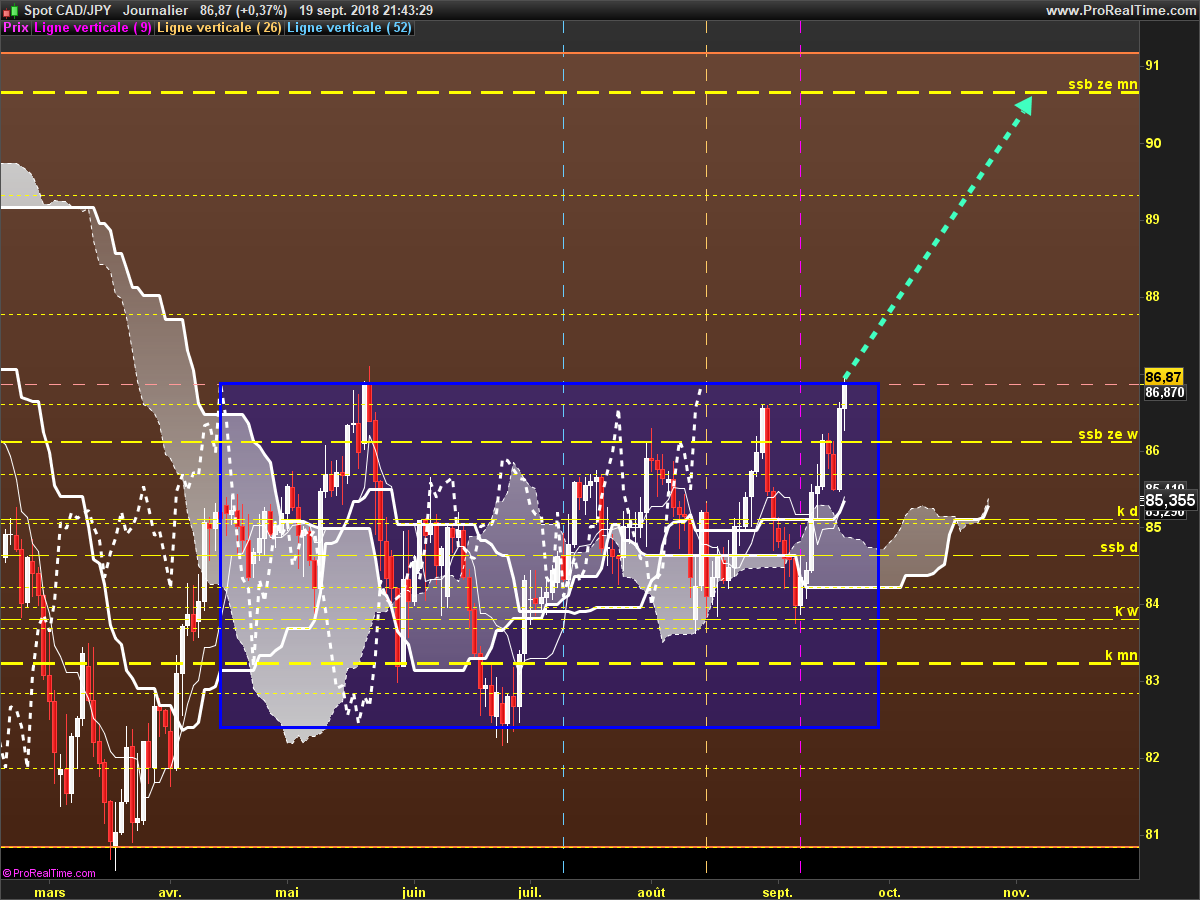Click the sept. label on the time axis
The image size is (1200, 900).
click(778, 891)
